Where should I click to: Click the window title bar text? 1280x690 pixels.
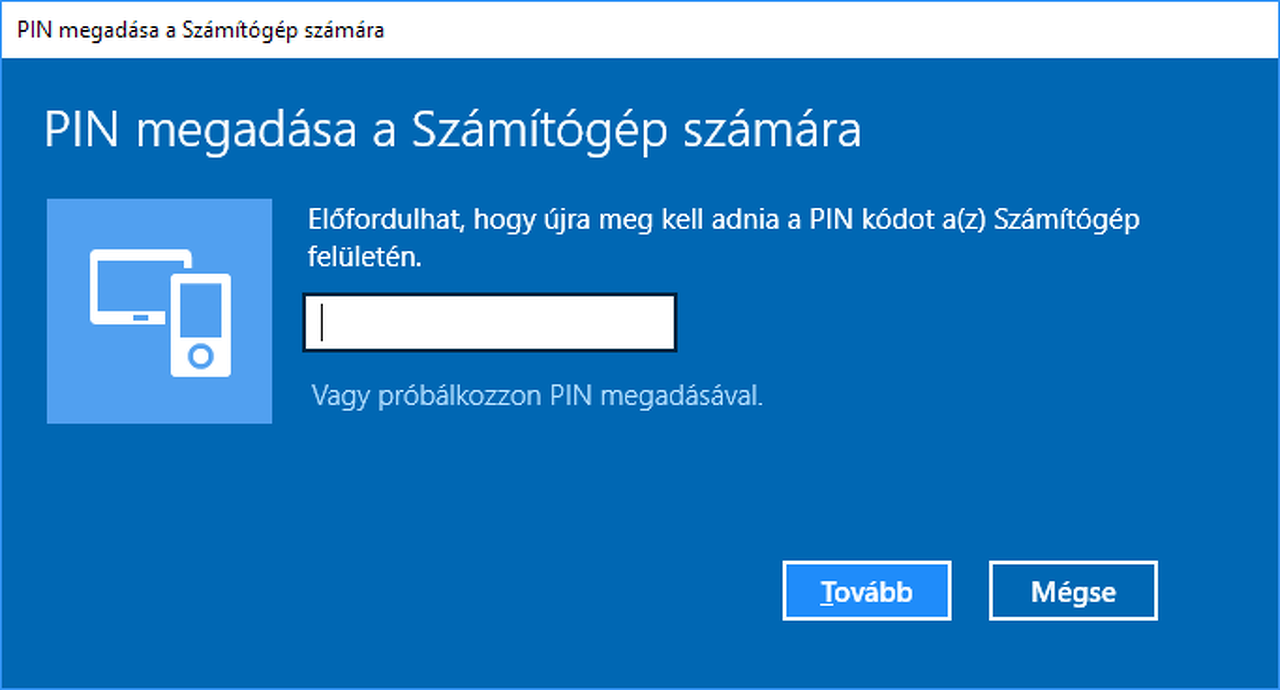[201, 30]
